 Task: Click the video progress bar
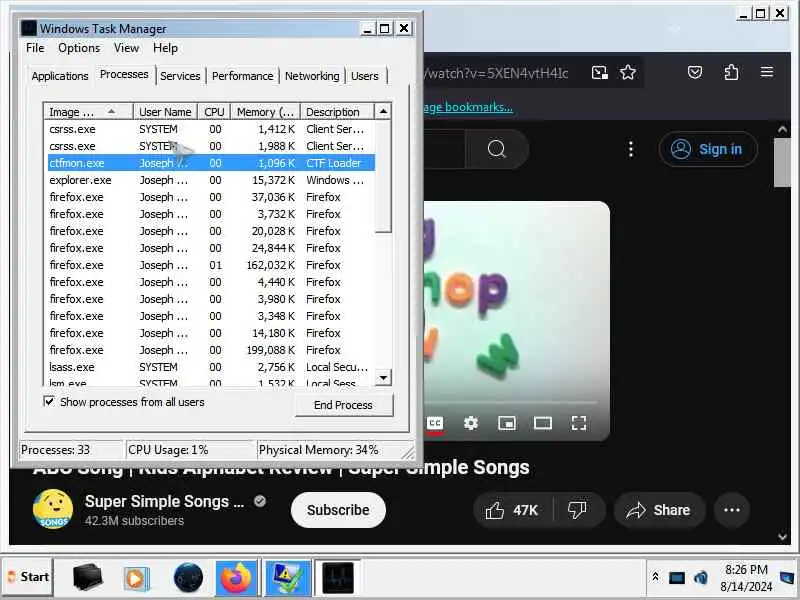click(510, 403)
